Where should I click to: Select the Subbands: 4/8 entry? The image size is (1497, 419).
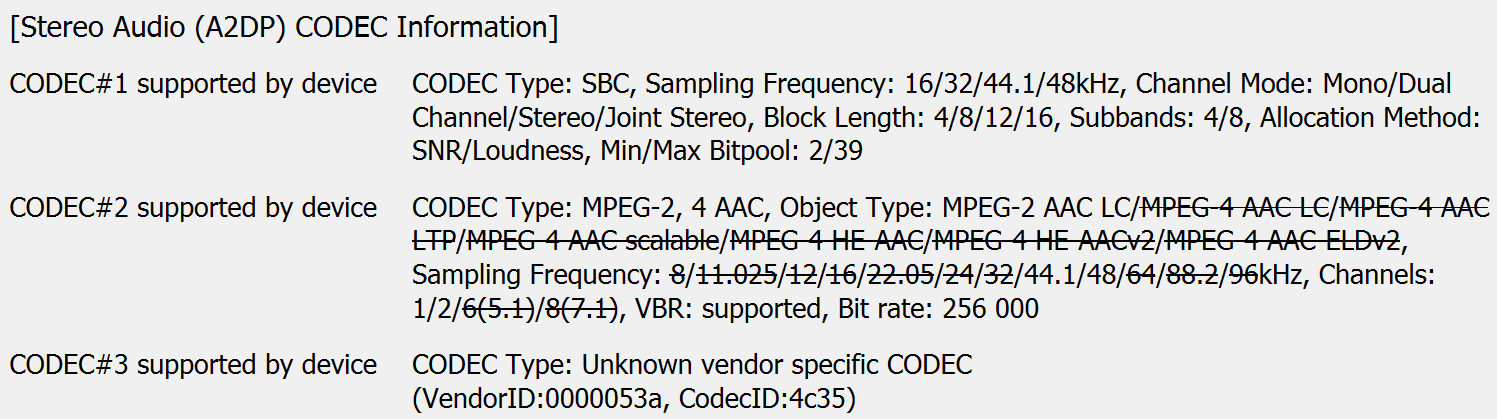(1158, 118)
